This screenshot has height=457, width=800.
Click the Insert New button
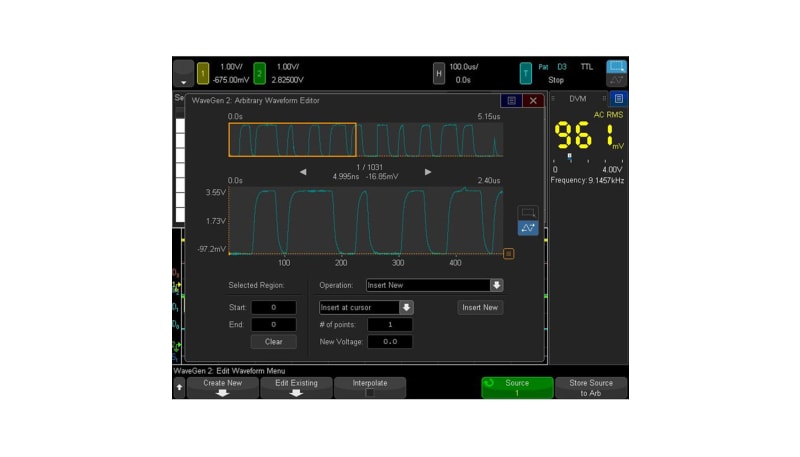pyautogui.click(x=480, y=307)
